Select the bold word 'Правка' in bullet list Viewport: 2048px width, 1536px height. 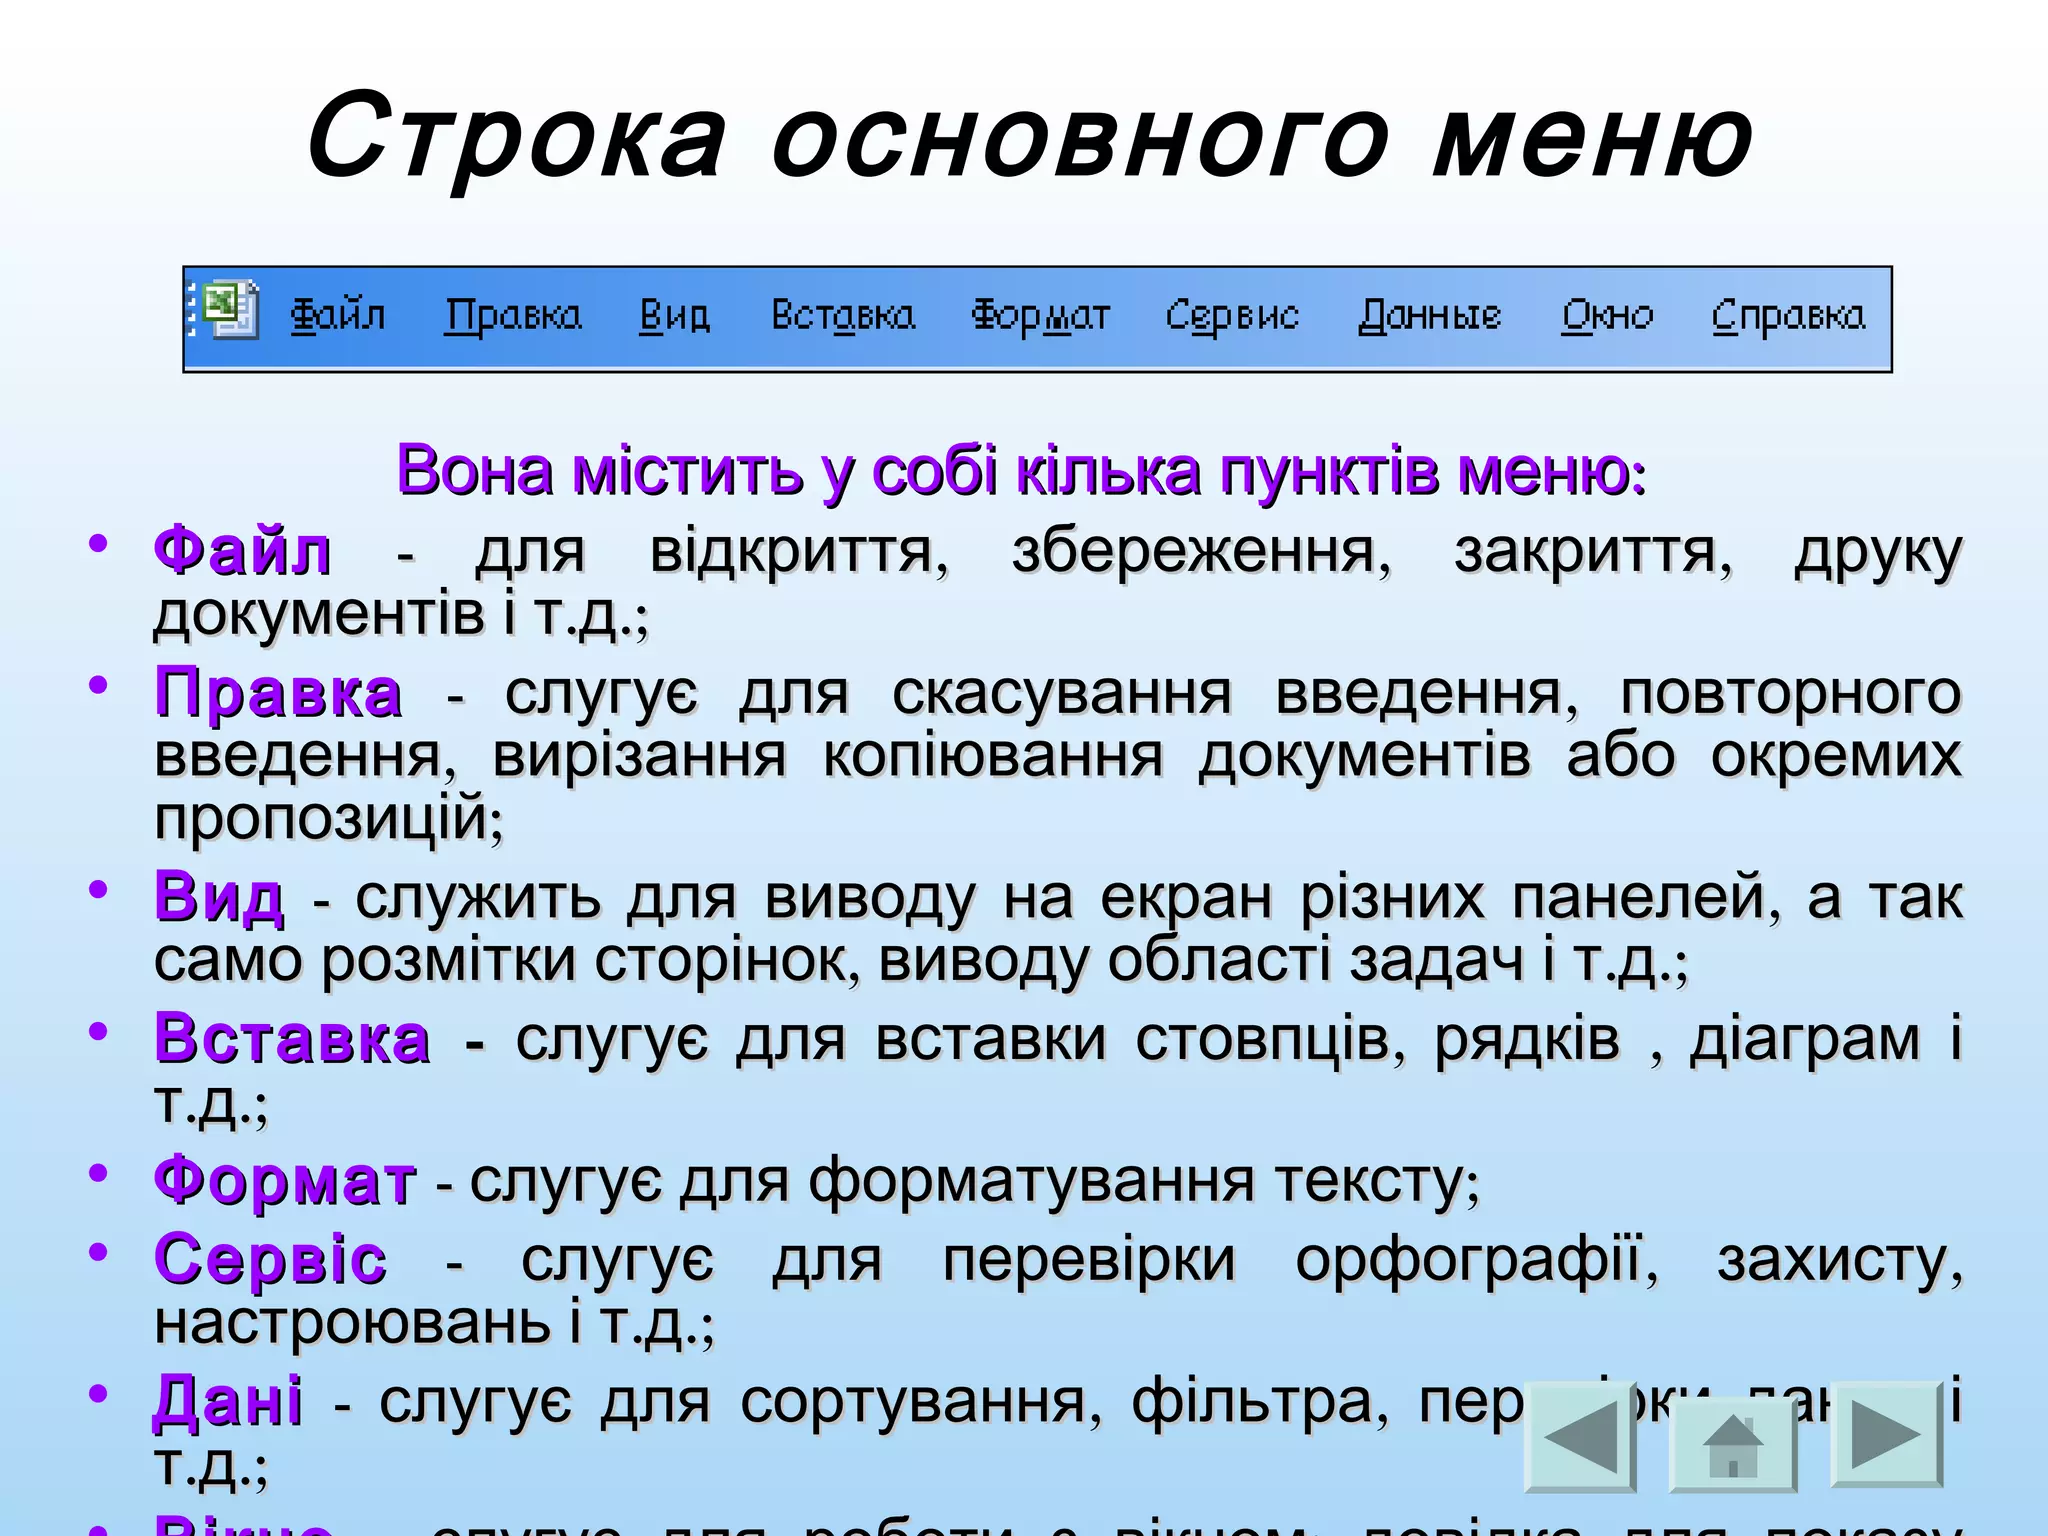click(x=279, y=692)
